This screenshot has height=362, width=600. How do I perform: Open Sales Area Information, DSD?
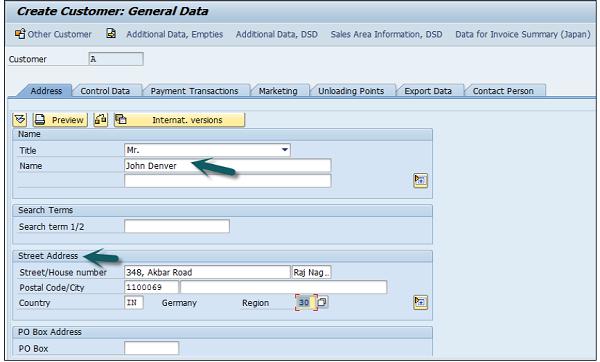click(386, 34)
